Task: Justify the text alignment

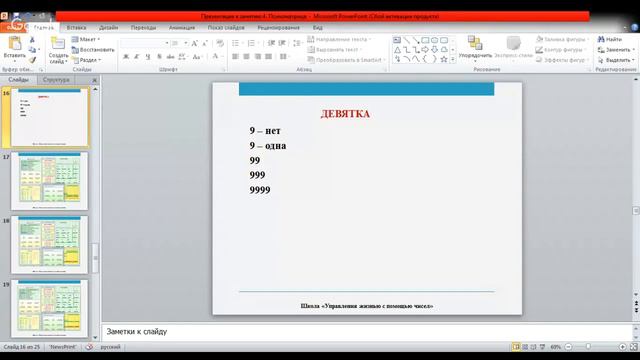Action: (x=268, y=57)
